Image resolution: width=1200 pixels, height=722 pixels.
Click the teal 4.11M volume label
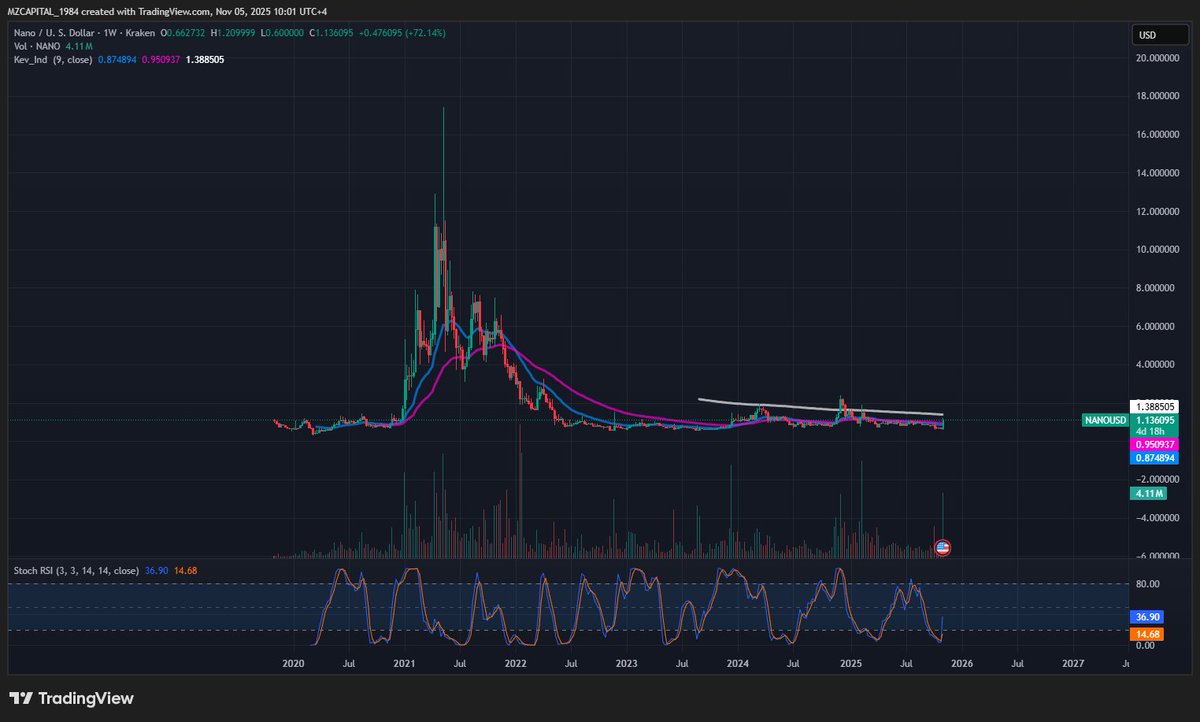click(x=1151, y=493)
